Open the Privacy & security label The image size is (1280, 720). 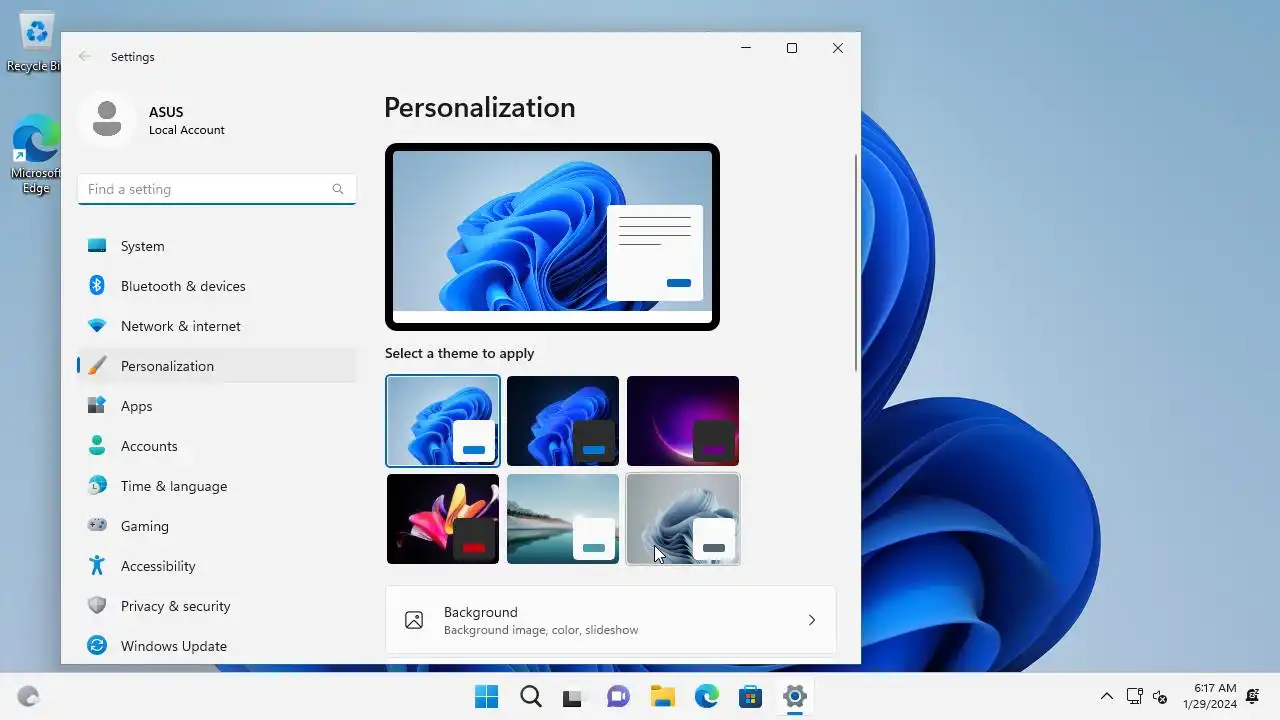click(176, 606)
